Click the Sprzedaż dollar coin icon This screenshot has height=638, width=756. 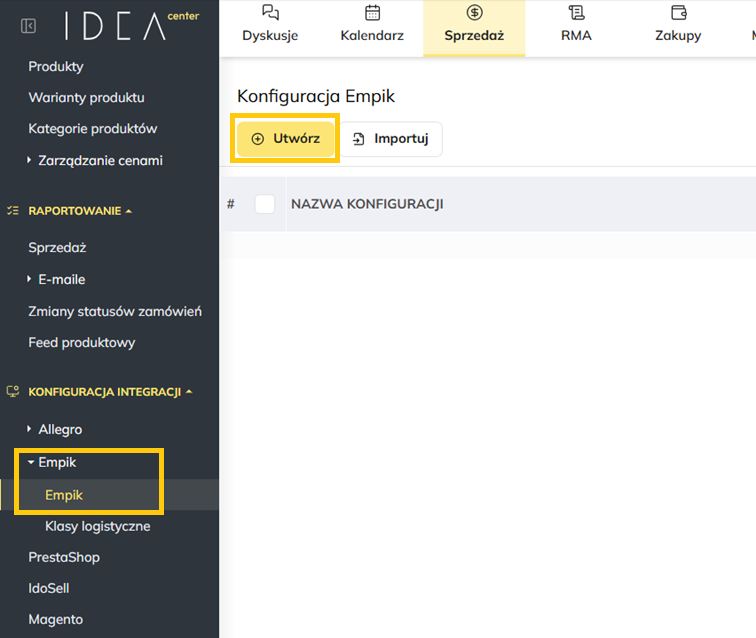click(474, 13)
